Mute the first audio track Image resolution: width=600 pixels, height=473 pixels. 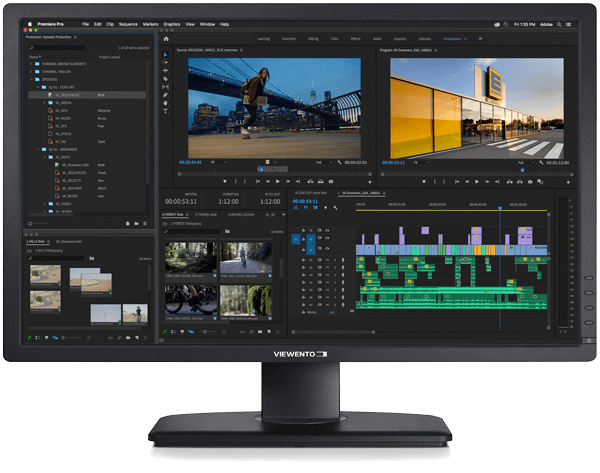pos(327,260)
